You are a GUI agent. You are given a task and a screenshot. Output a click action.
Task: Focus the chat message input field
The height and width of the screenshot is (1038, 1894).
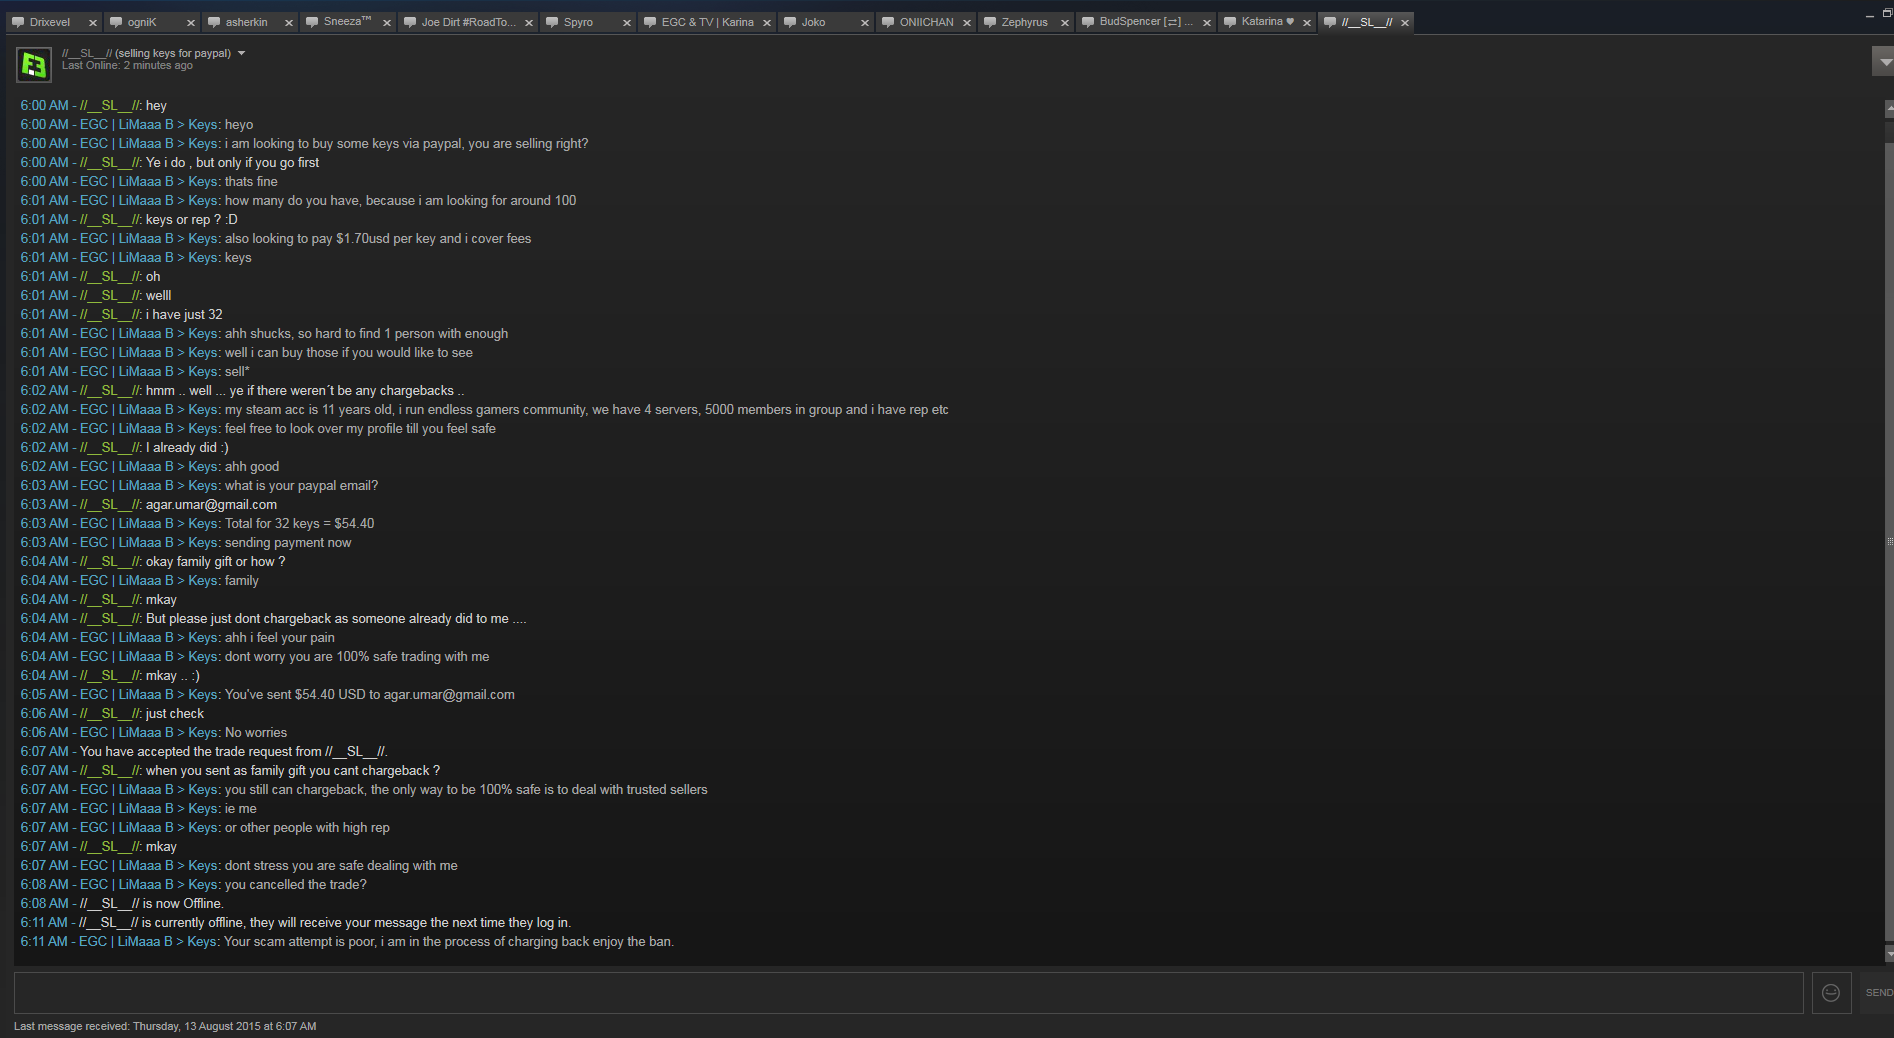(x=908, y=993)
